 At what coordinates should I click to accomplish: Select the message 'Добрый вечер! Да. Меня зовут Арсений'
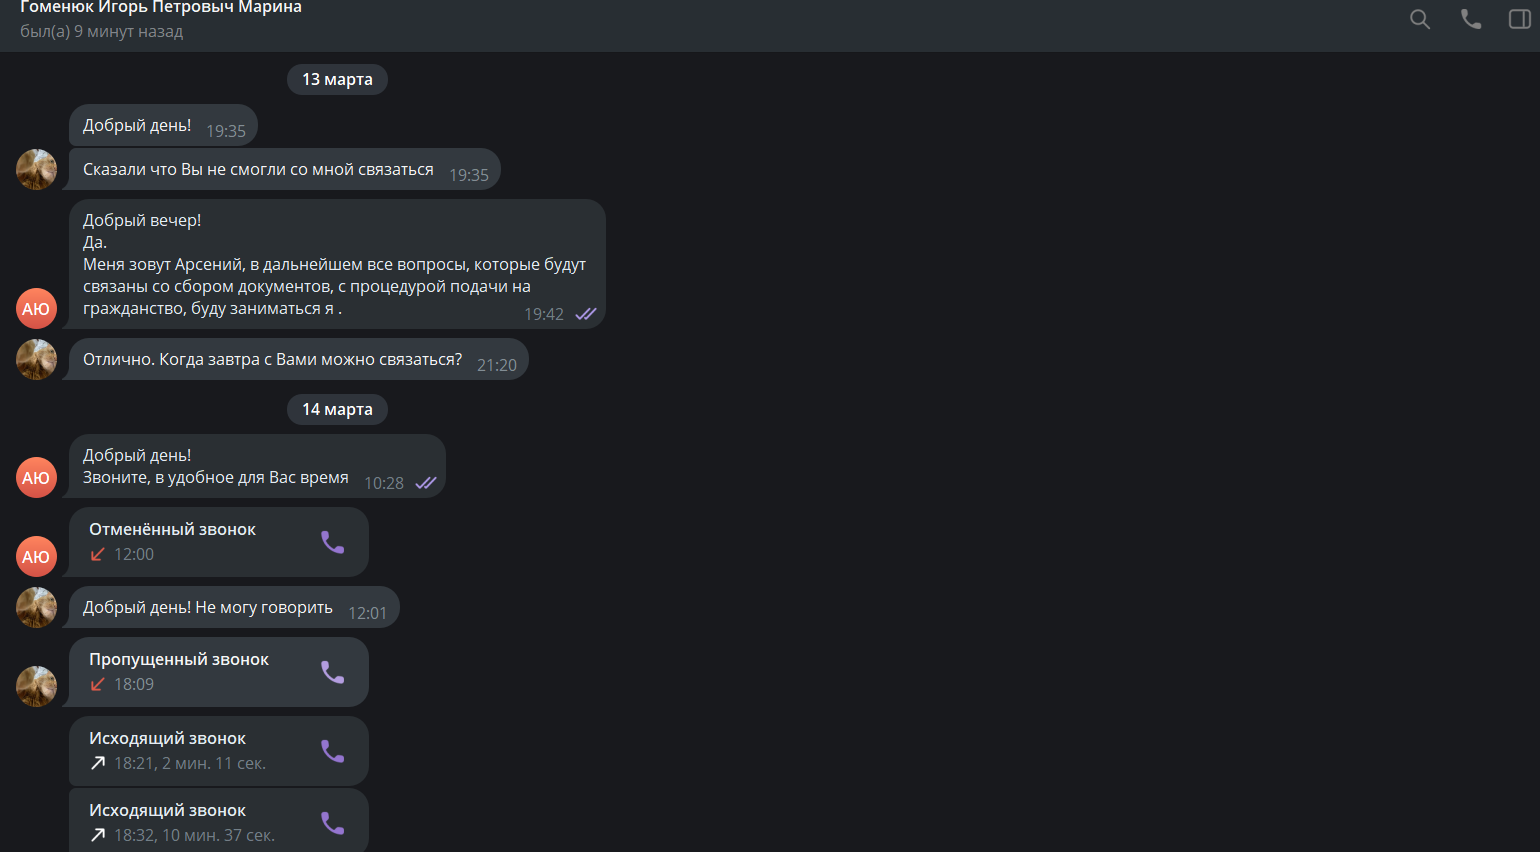[x=337, y=264]
